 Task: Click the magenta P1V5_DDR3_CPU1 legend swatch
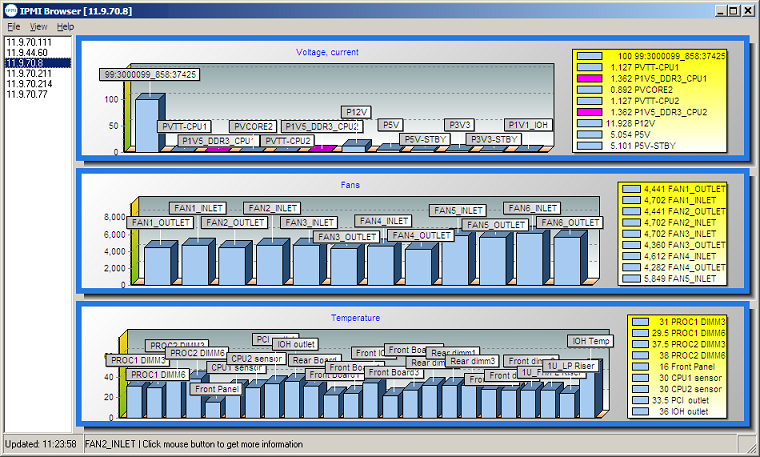(590, 79)
